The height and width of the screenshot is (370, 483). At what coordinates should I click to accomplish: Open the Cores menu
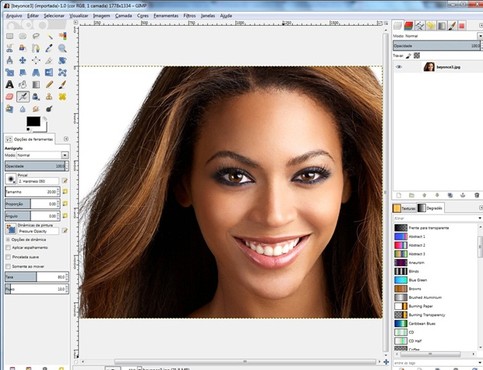click(143, 16)
